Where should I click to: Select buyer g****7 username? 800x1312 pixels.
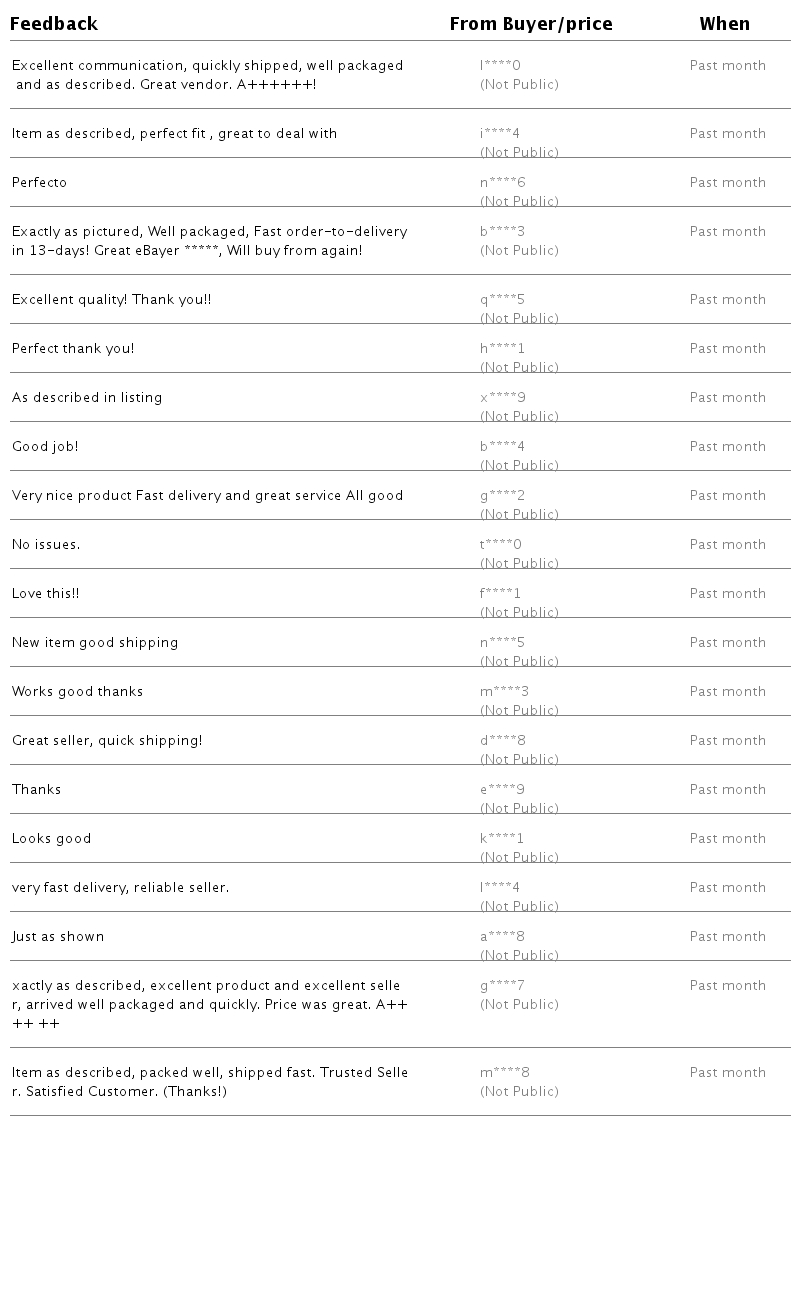pyautogui.click(x=503, y=986)
